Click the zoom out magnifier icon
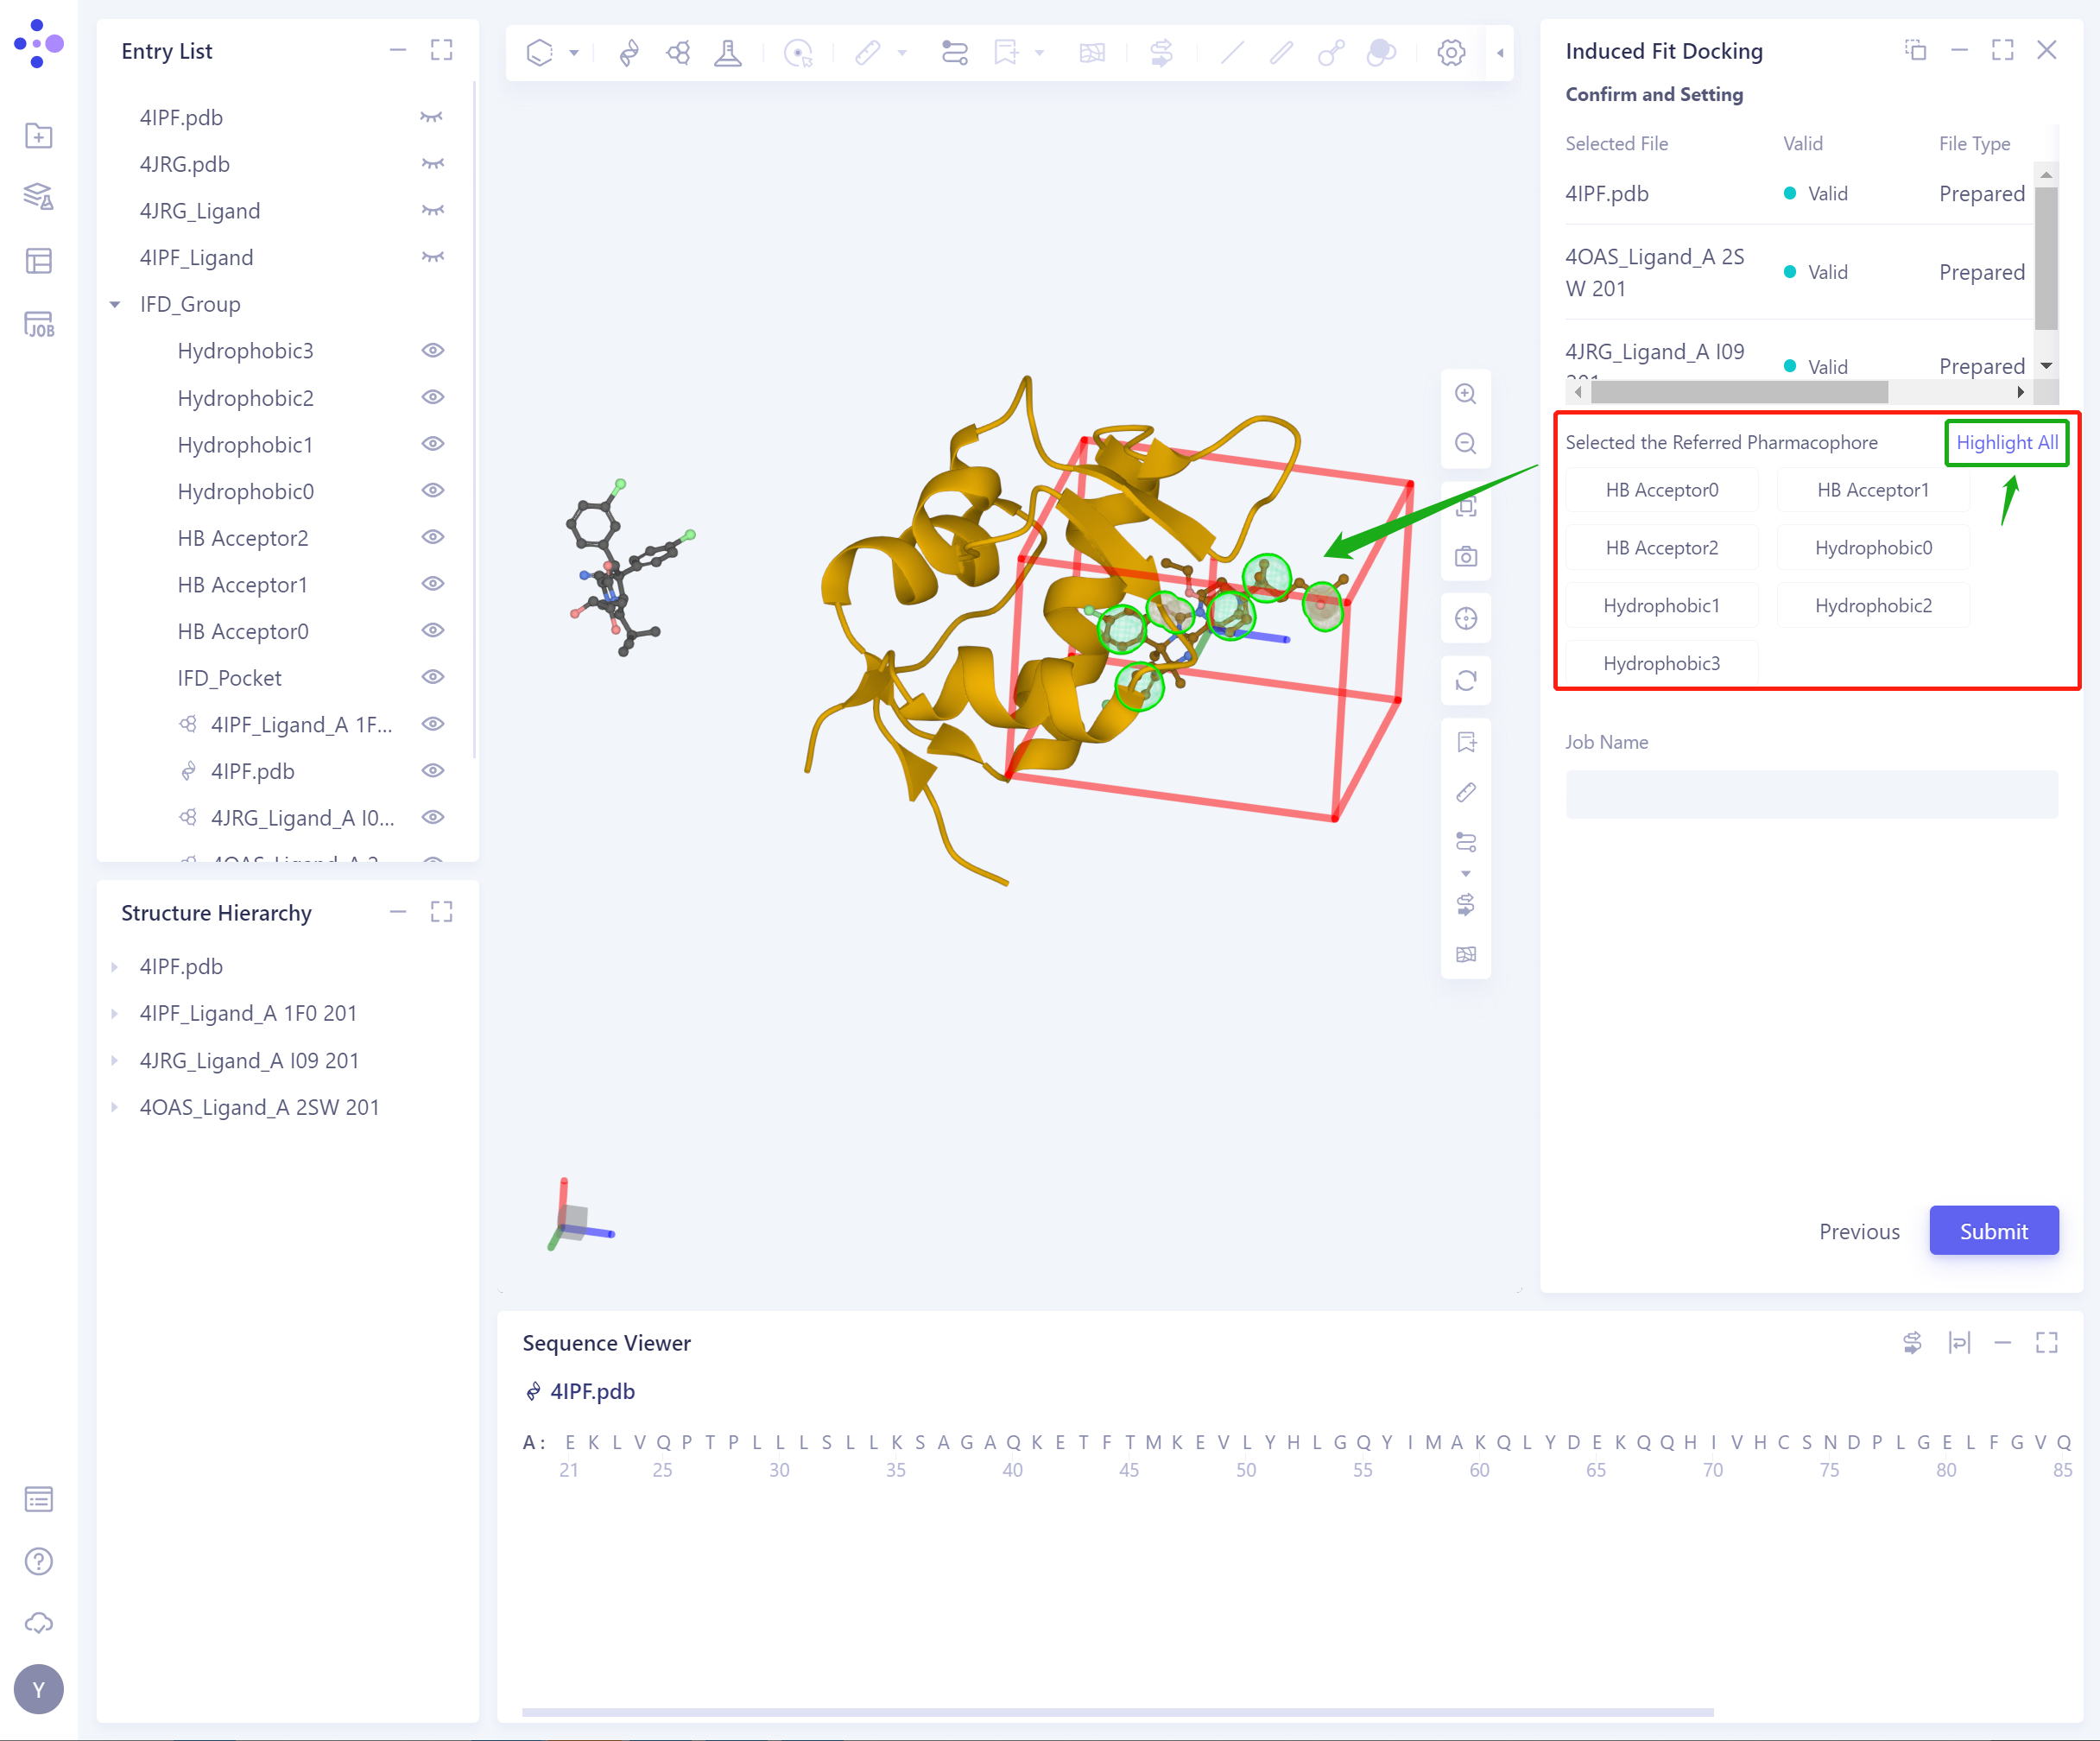The height and width of the screenshot is (1741, 2100). tap(1465, 443)
